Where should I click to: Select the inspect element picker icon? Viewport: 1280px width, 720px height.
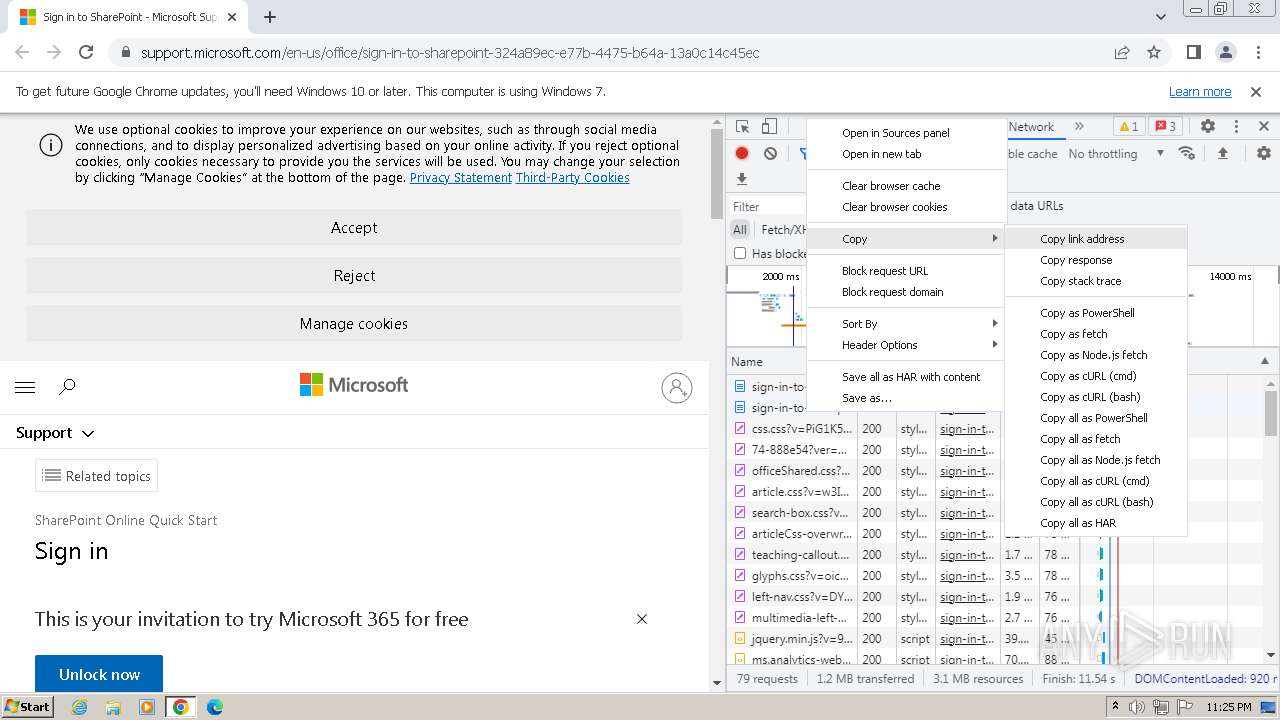click(743, 126)
